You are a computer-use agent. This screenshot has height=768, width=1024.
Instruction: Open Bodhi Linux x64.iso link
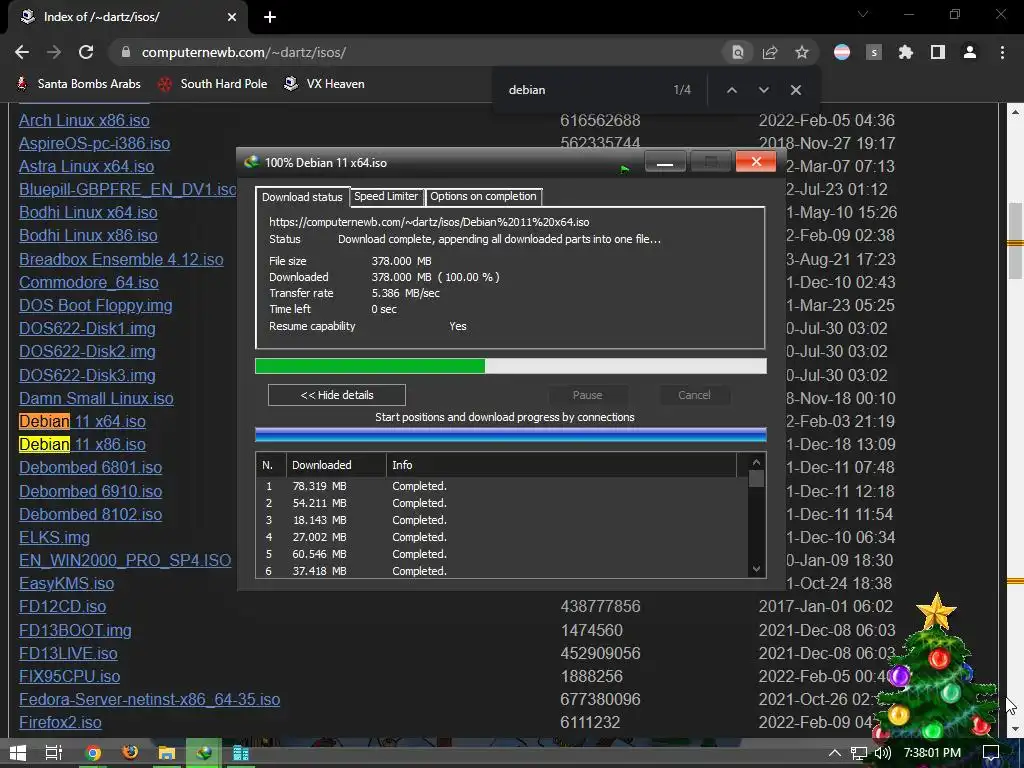88,212
